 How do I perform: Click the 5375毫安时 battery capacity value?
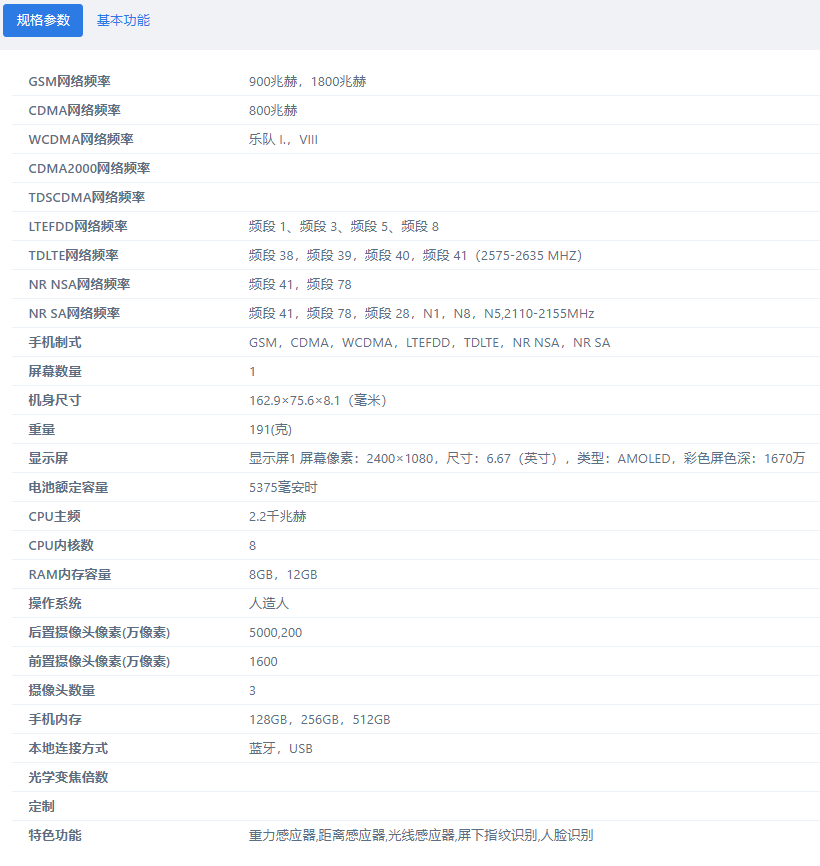tap(283, 488)
